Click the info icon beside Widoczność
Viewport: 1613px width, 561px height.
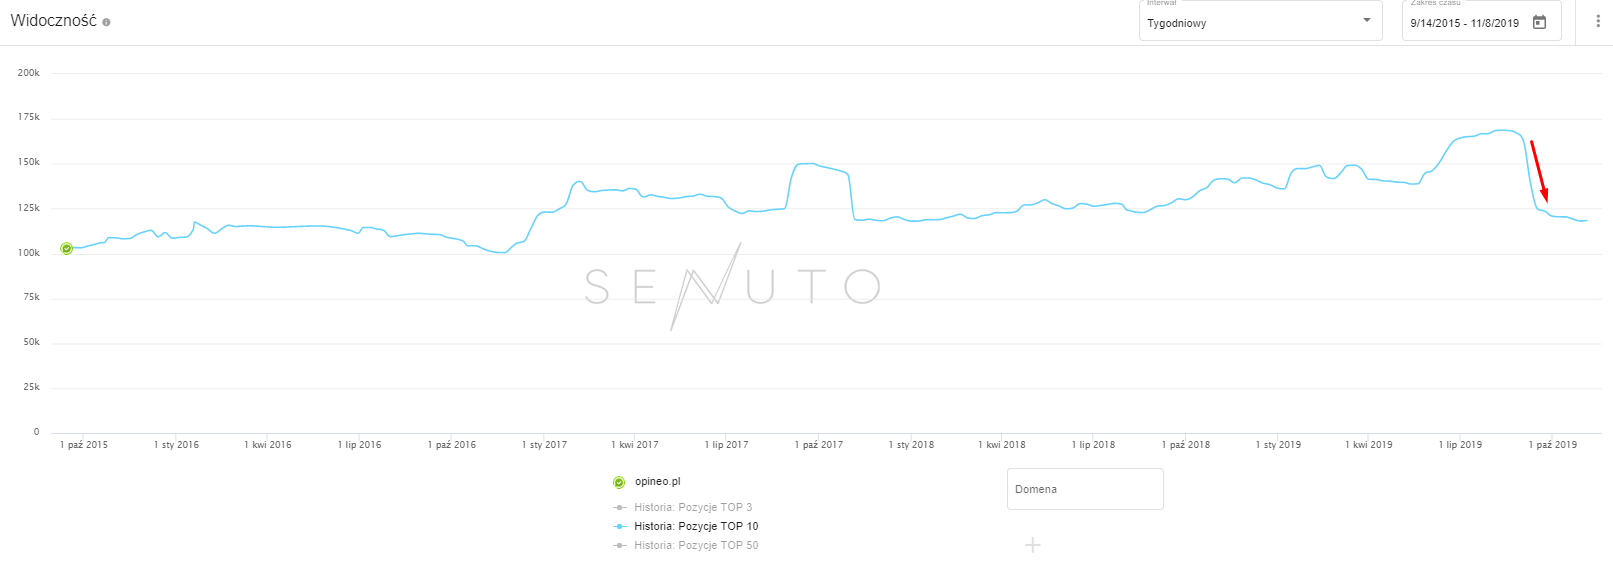[106, 22]
